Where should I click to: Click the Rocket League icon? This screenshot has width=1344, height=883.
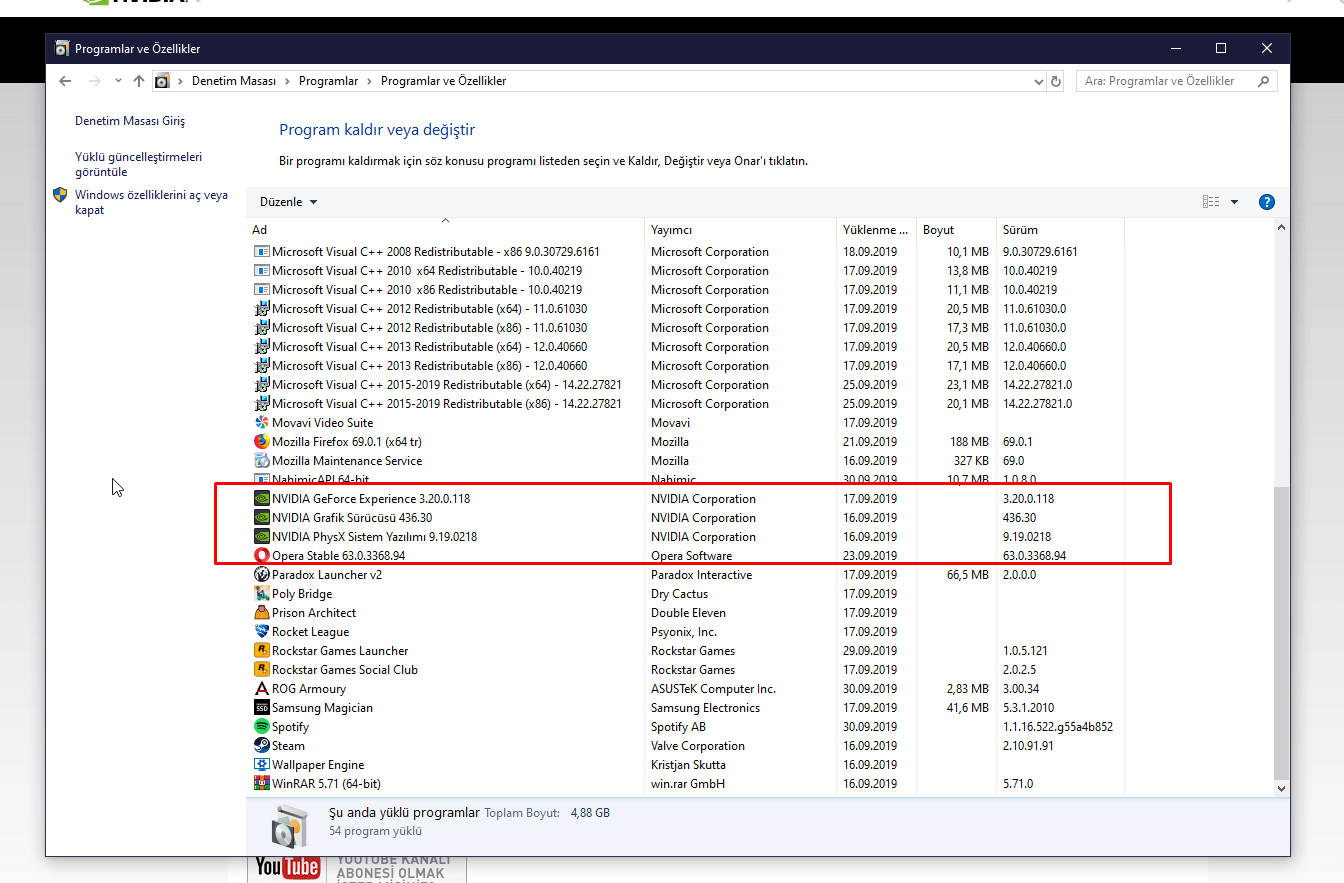click(x=262, y=632)
